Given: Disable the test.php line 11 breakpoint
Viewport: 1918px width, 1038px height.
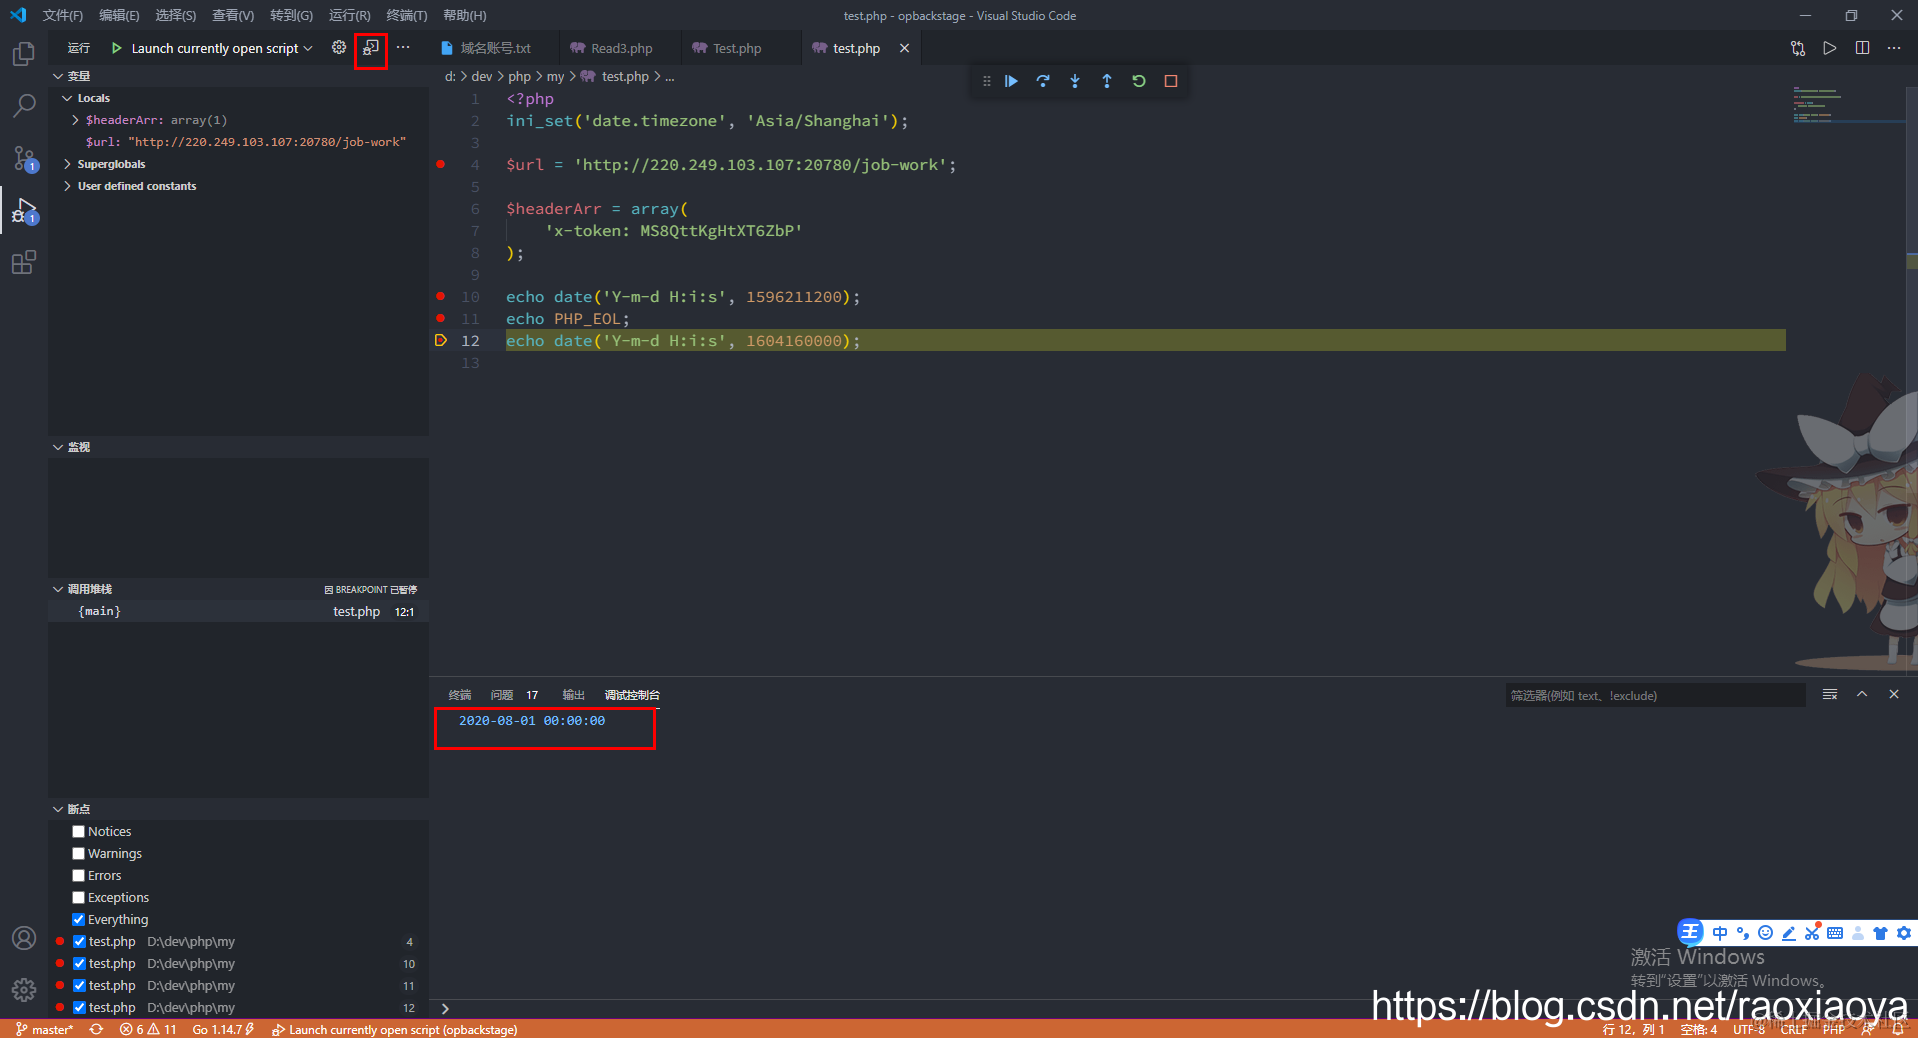Looking at the screenshot, I should coord(79,986).
